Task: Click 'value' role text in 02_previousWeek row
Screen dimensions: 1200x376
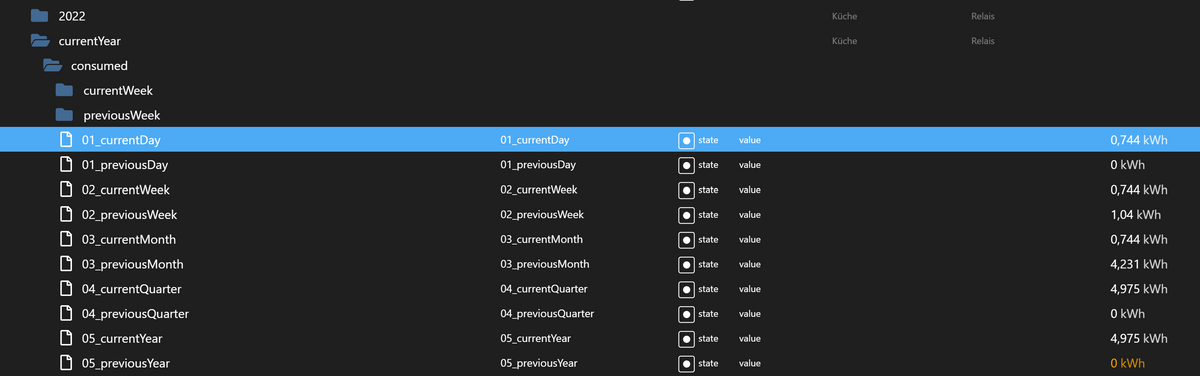Action: pyautogui.click(x=750, y=214)
